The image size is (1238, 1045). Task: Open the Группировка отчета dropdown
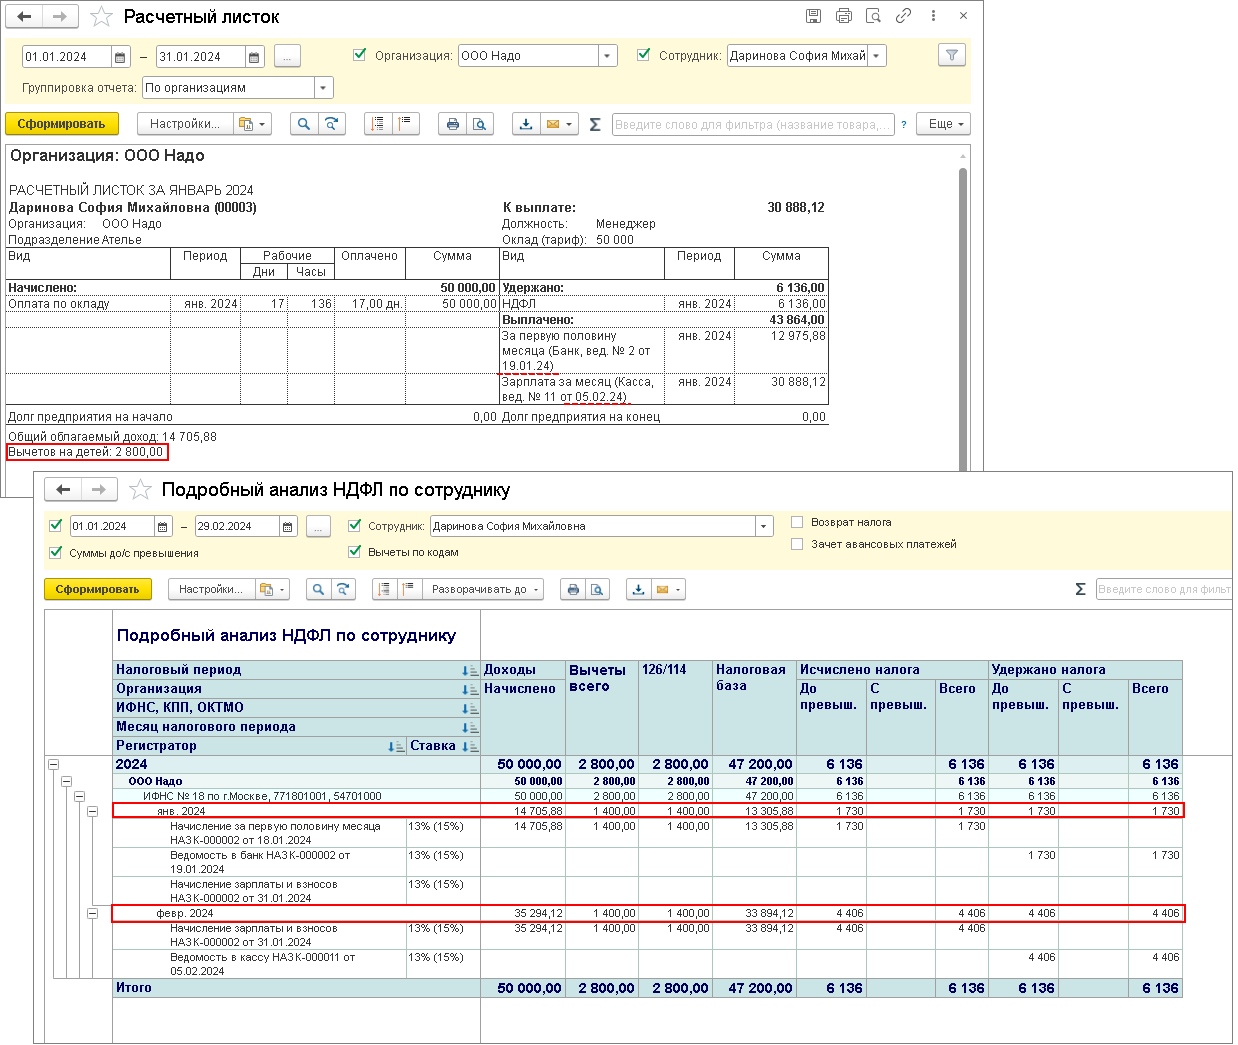tap(323, 88)
